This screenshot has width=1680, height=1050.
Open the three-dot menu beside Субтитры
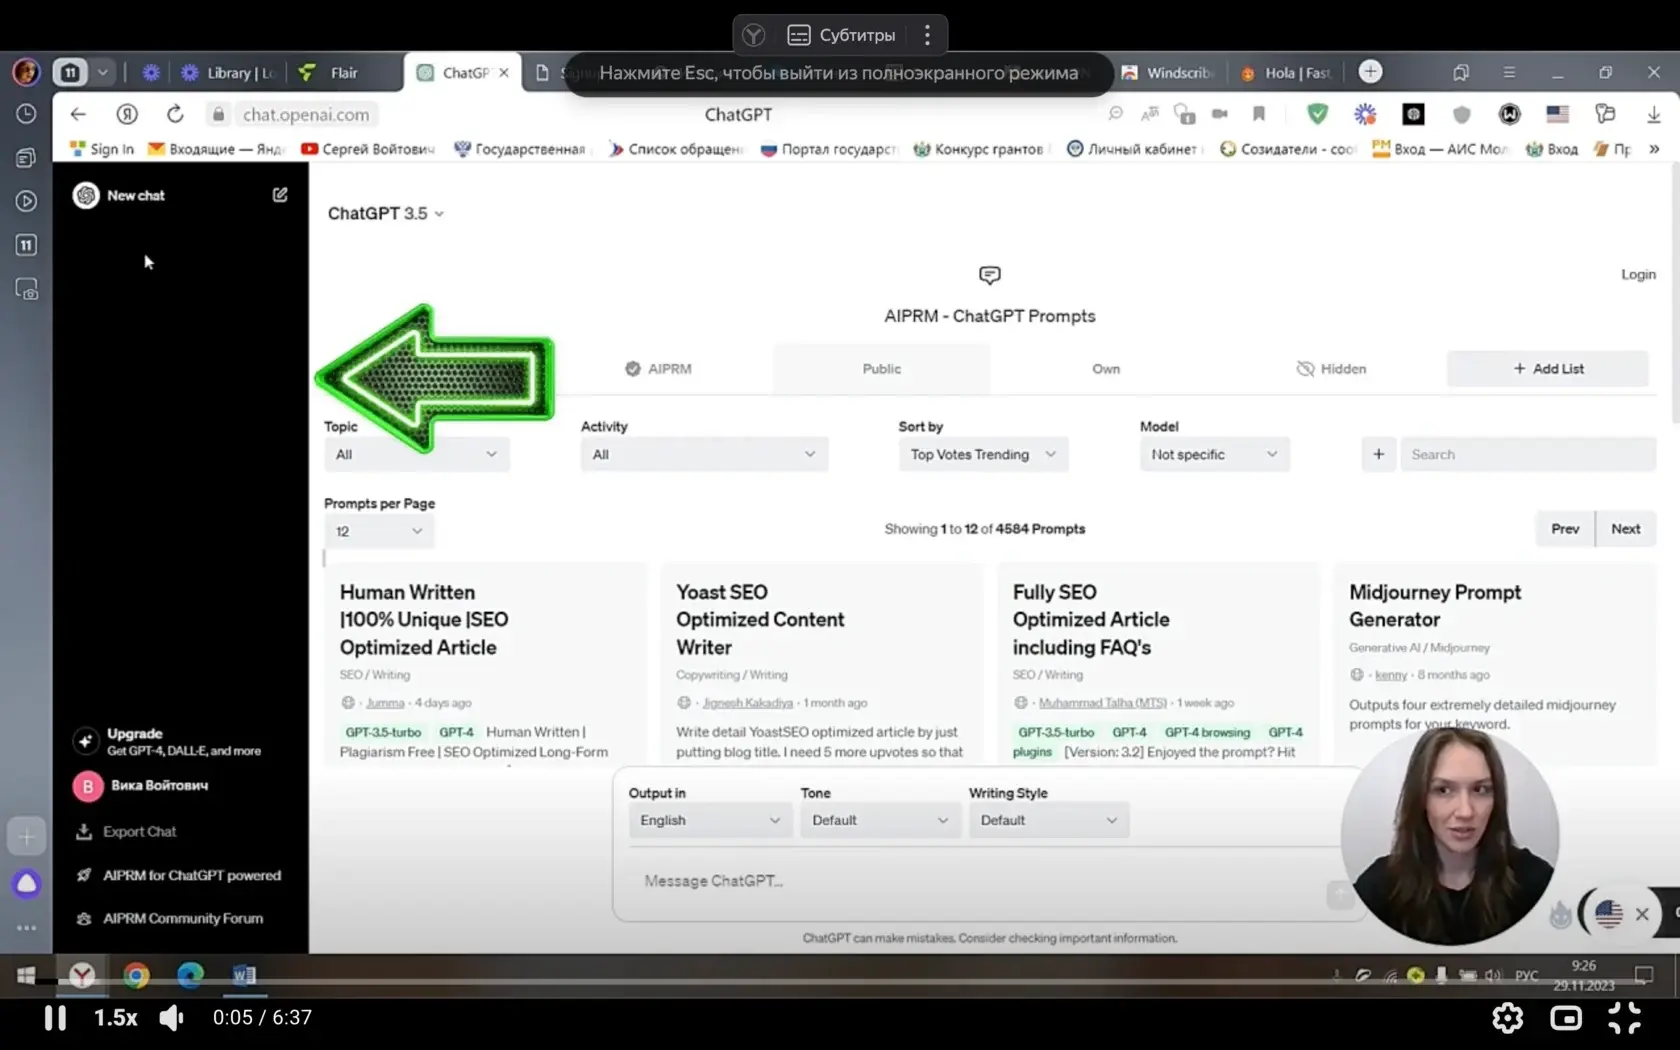click(927, 35)
